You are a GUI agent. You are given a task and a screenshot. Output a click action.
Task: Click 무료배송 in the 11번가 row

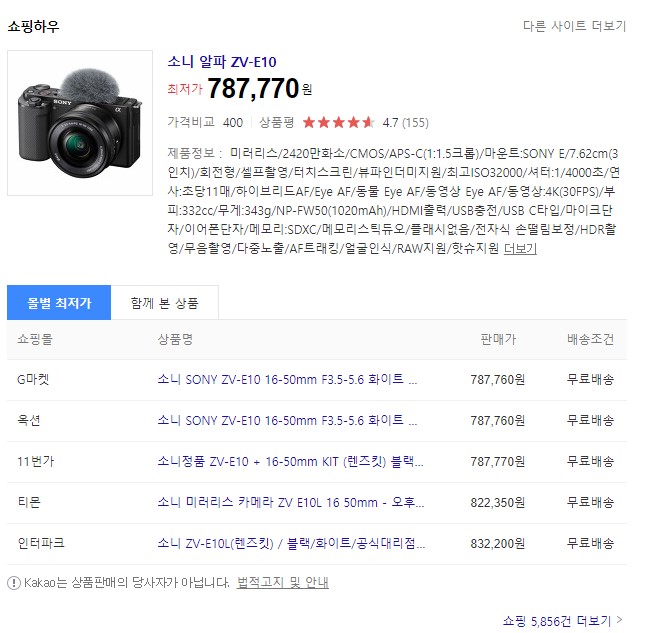[590, 461]
